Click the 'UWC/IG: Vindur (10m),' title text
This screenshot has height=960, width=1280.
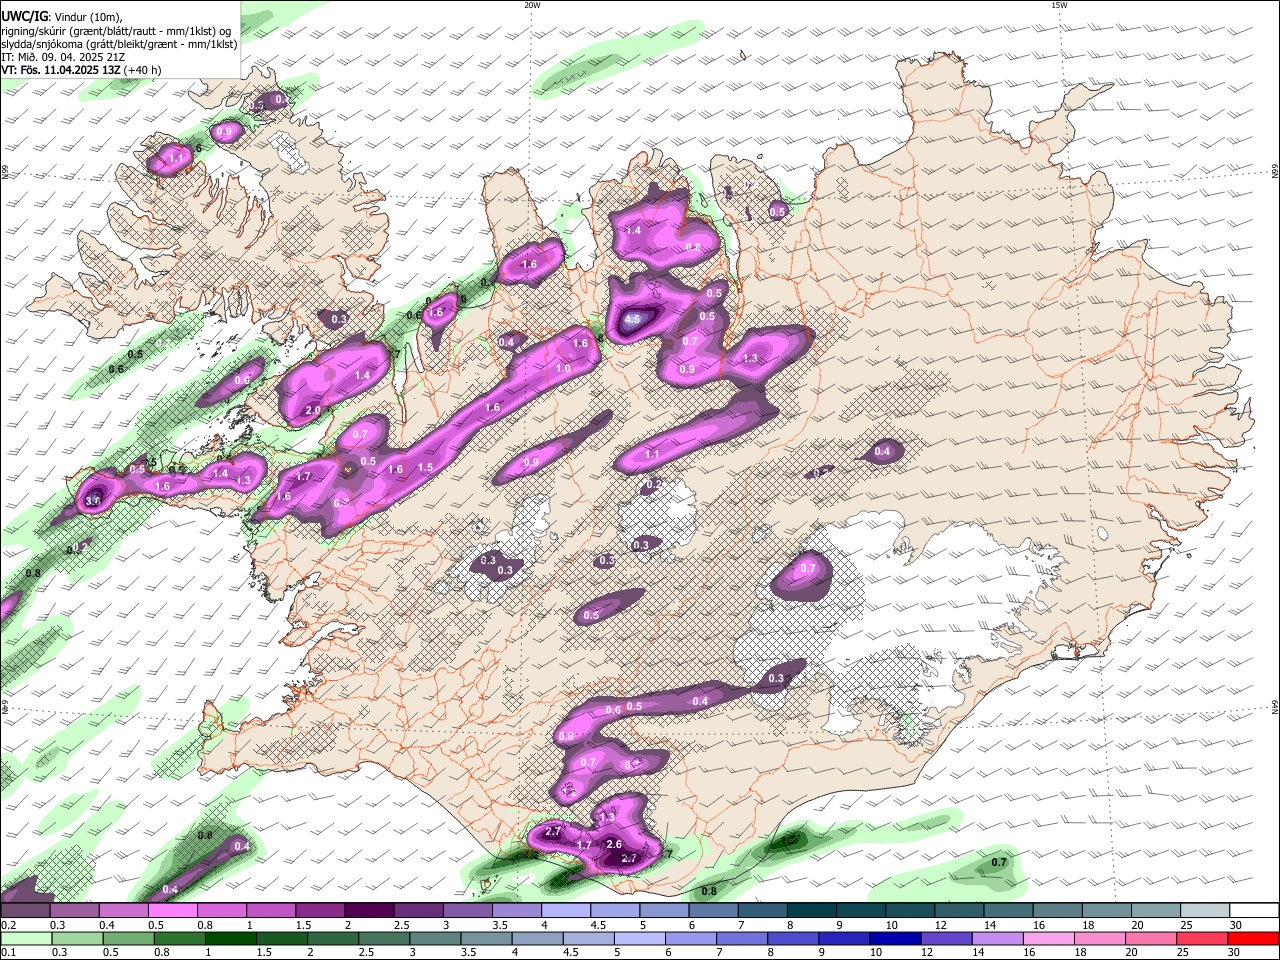61,17
